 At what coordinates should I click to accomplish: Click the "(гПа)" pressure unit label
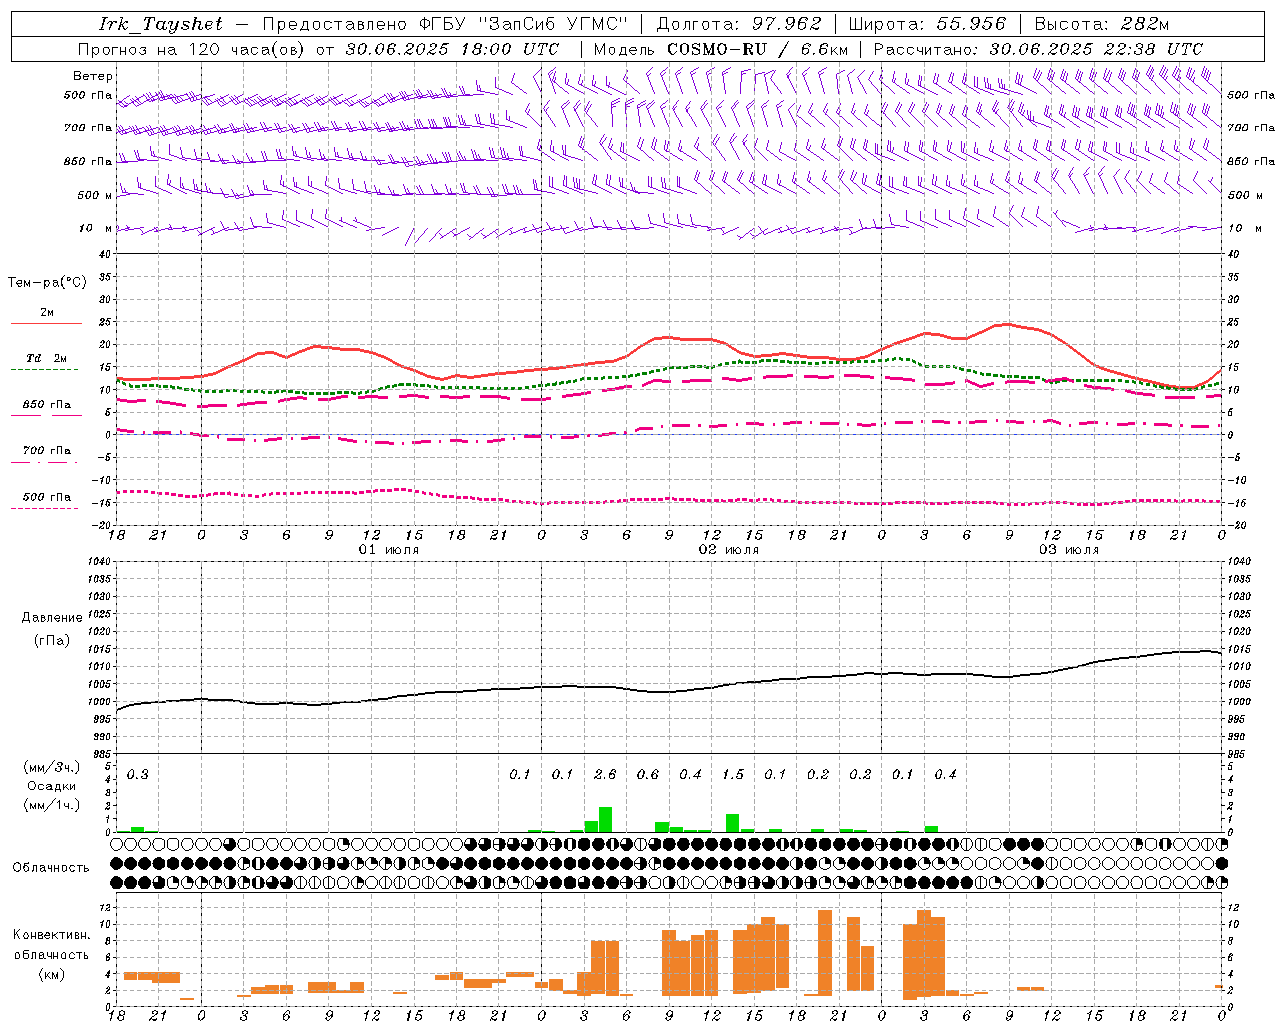pyautogui.click(x=52, y=641)
